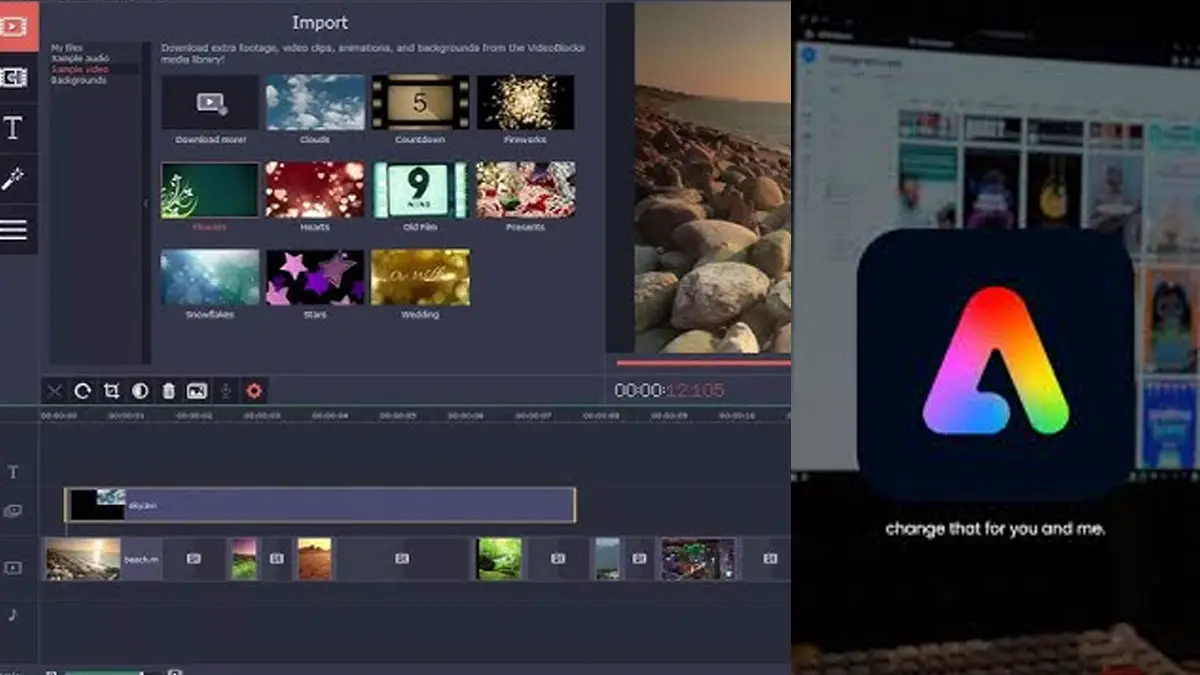Click the trash delete clip icon

(169, 391)
